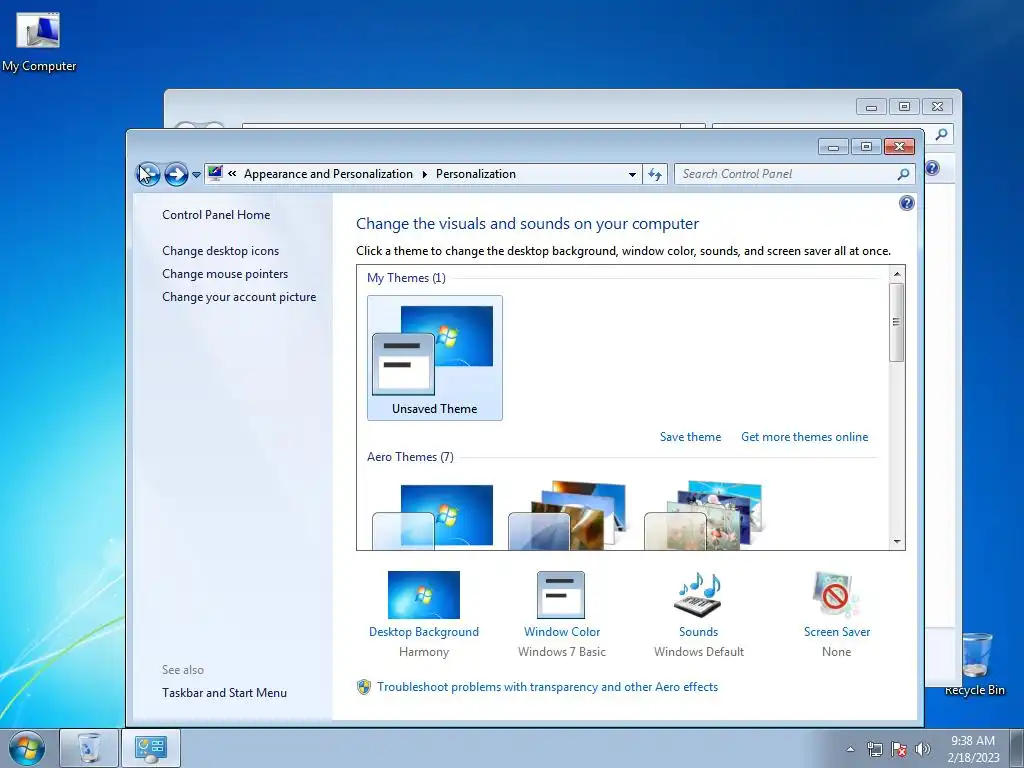
Task: Open My Computer desktop icon
Action: click(x=38, y=42)
